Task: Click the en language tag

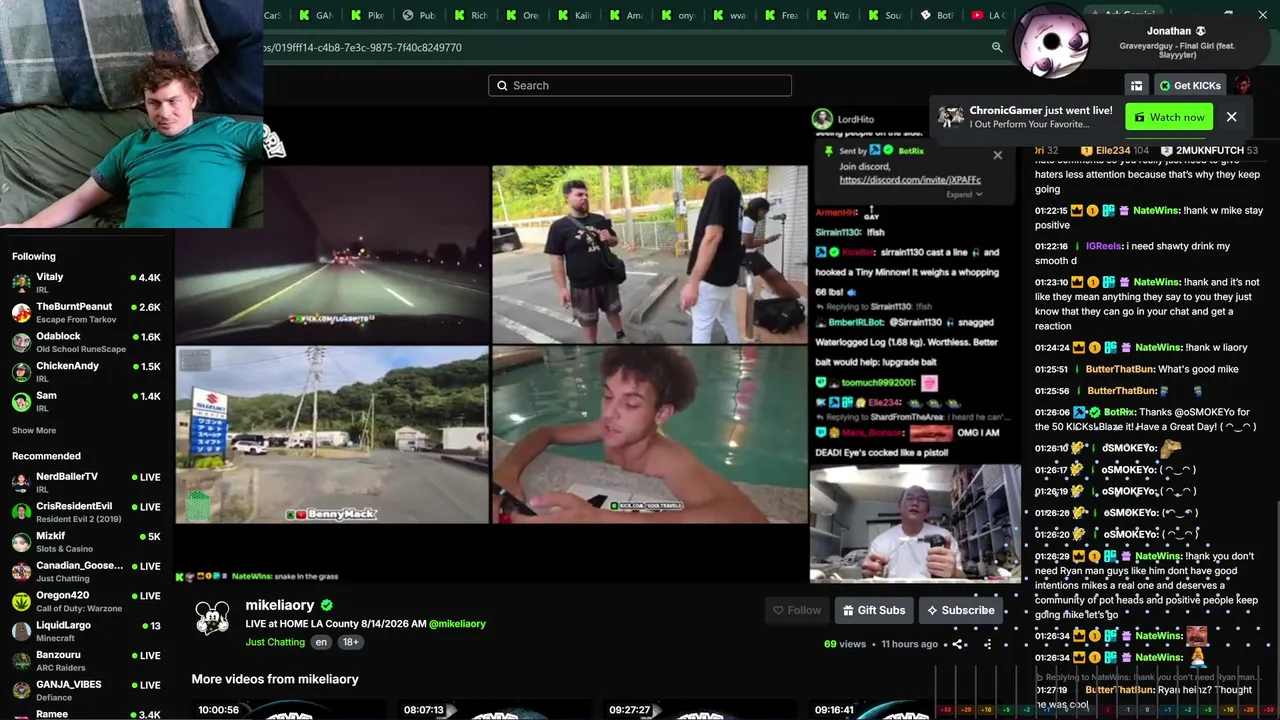Action: 321,642
